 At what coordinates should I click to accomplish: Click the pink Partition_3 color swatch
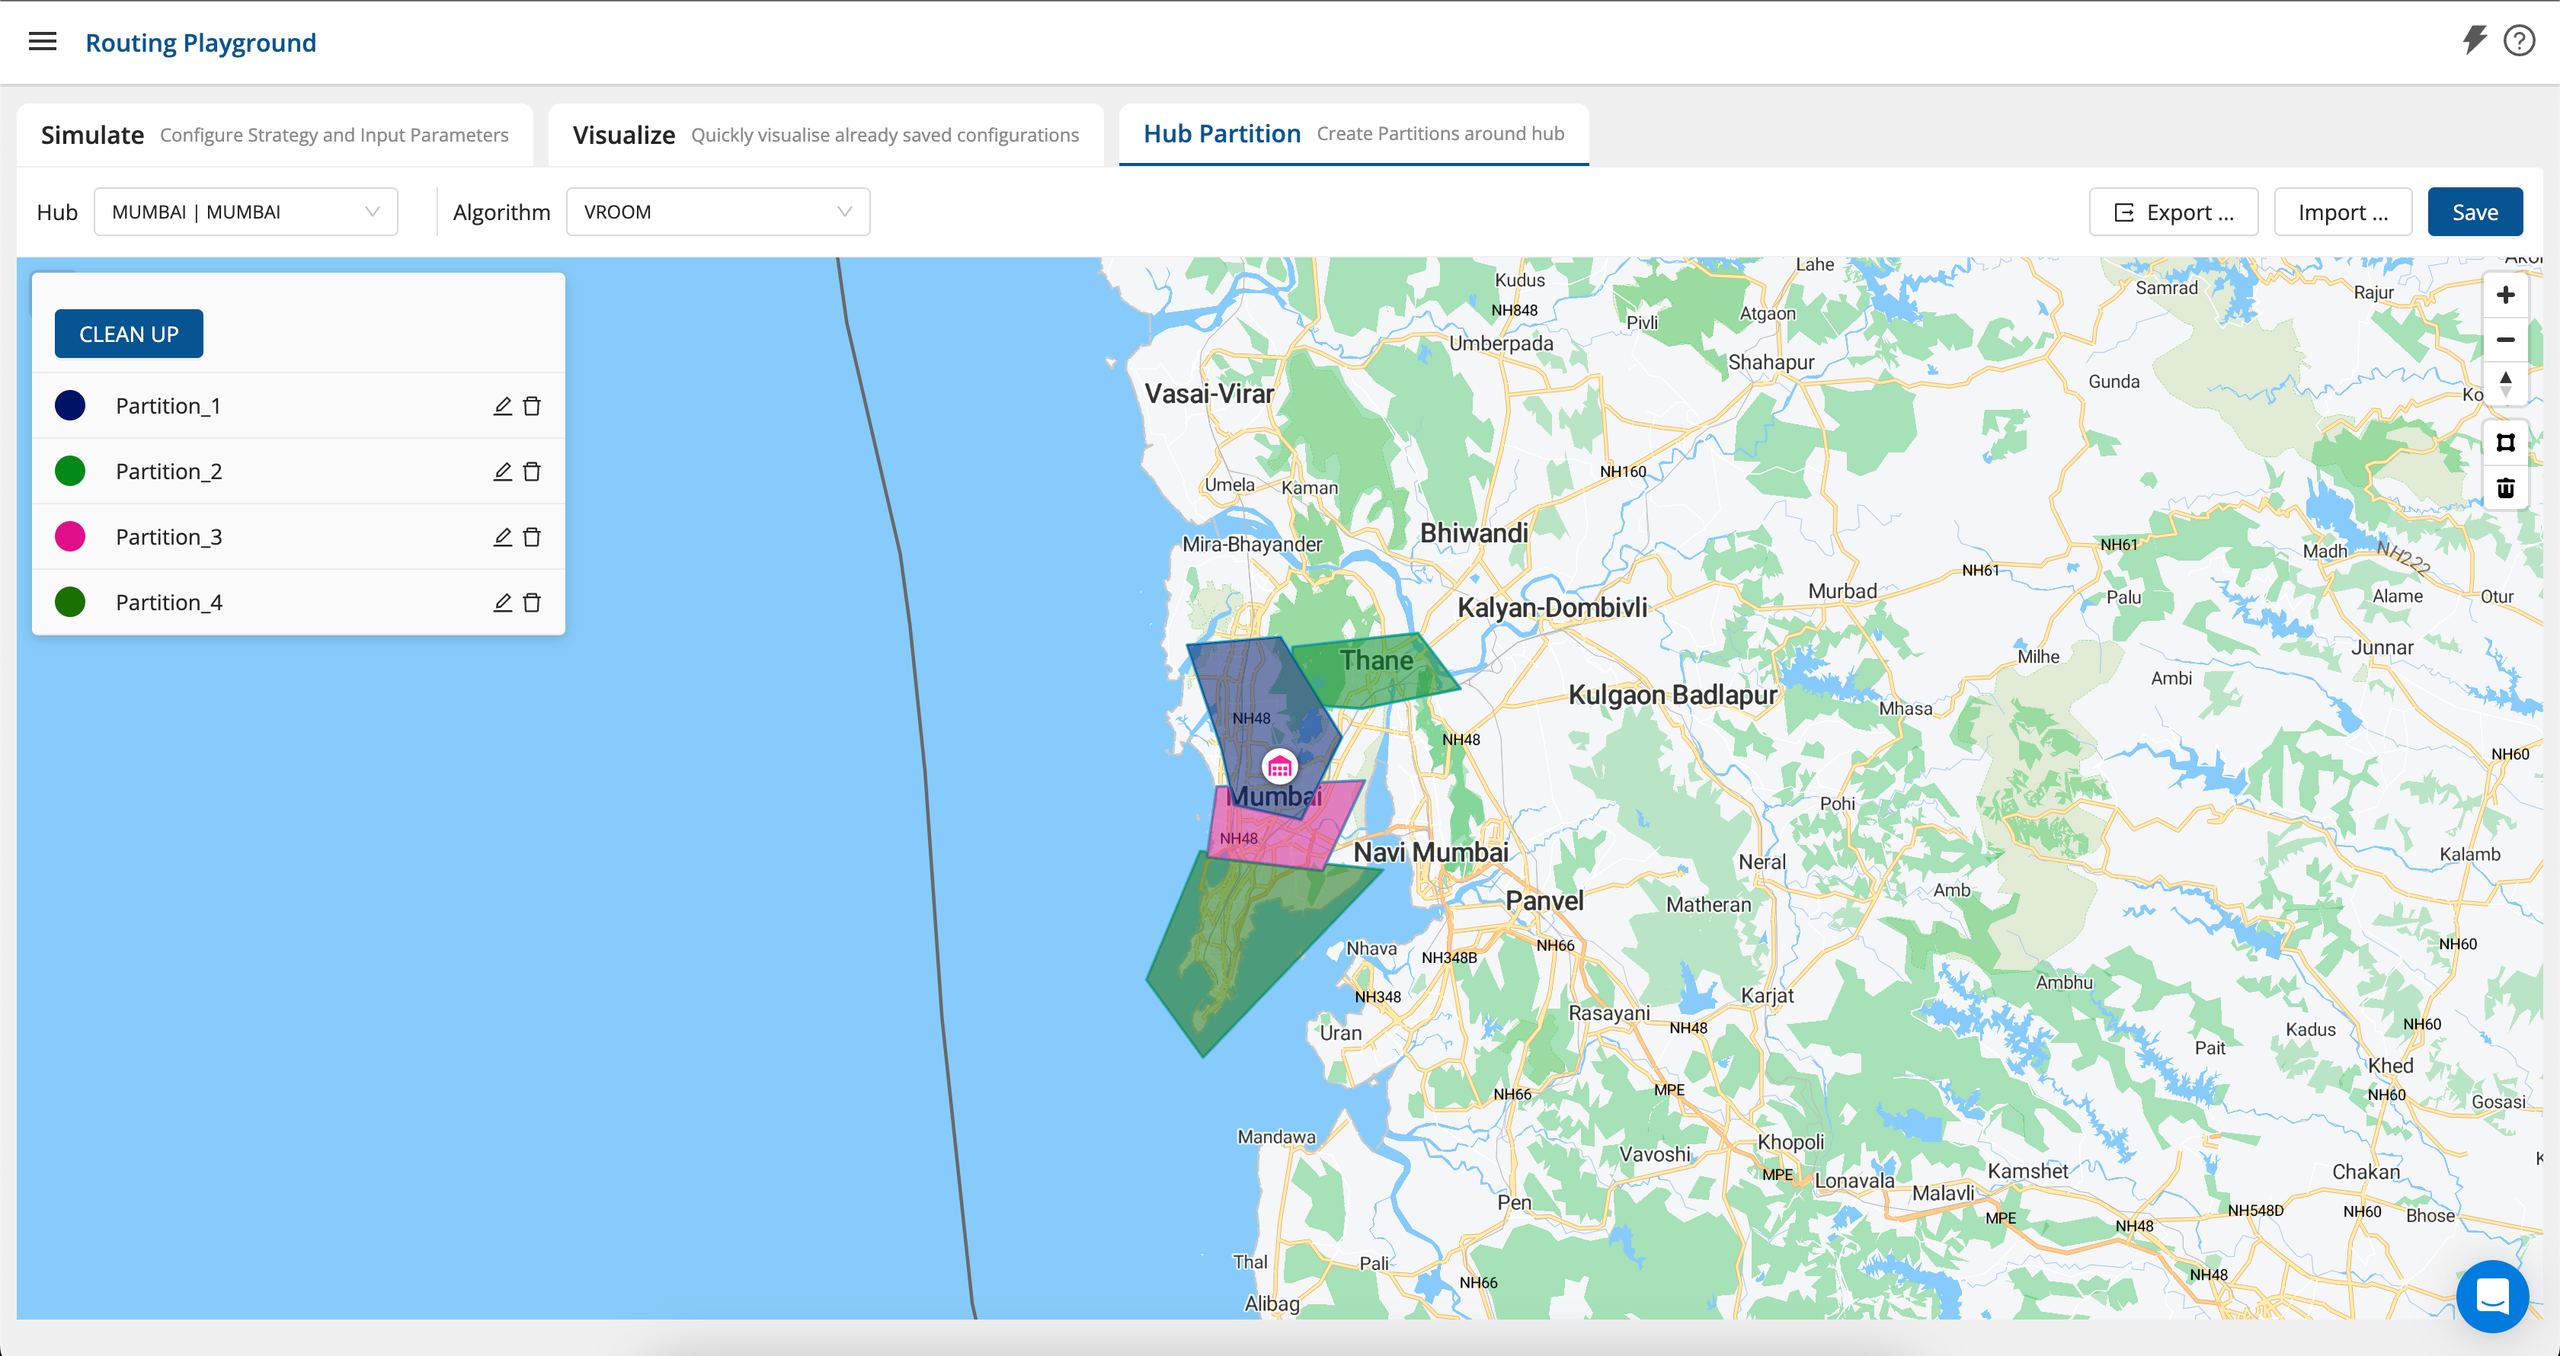click(70, 537)
